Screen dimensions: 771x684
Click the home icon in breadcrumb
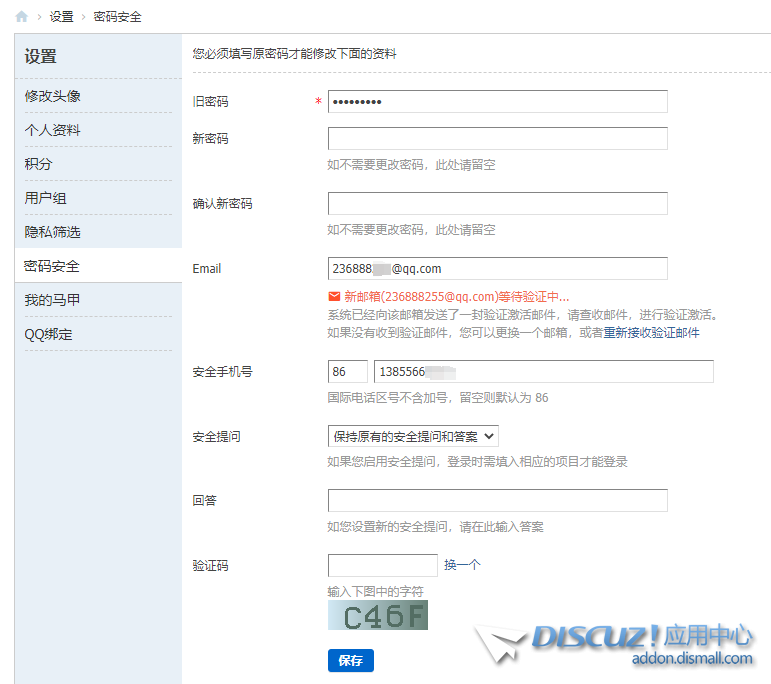[22, 17]
